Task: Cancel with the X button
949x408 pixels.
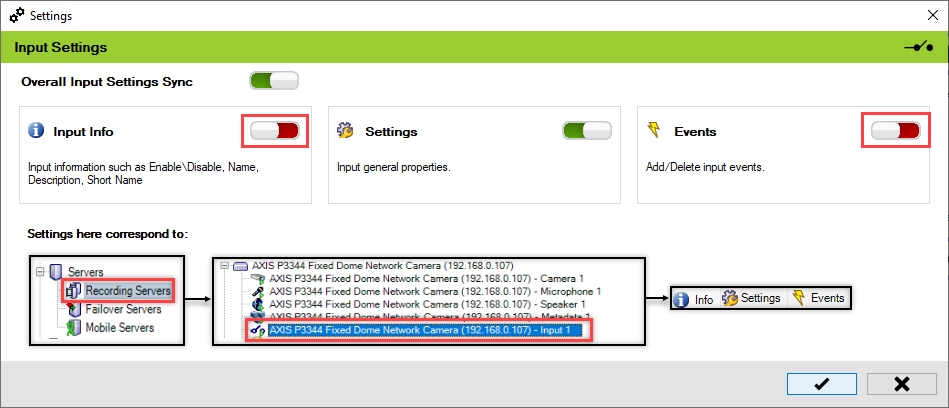Action: click(x=901, y=384)
